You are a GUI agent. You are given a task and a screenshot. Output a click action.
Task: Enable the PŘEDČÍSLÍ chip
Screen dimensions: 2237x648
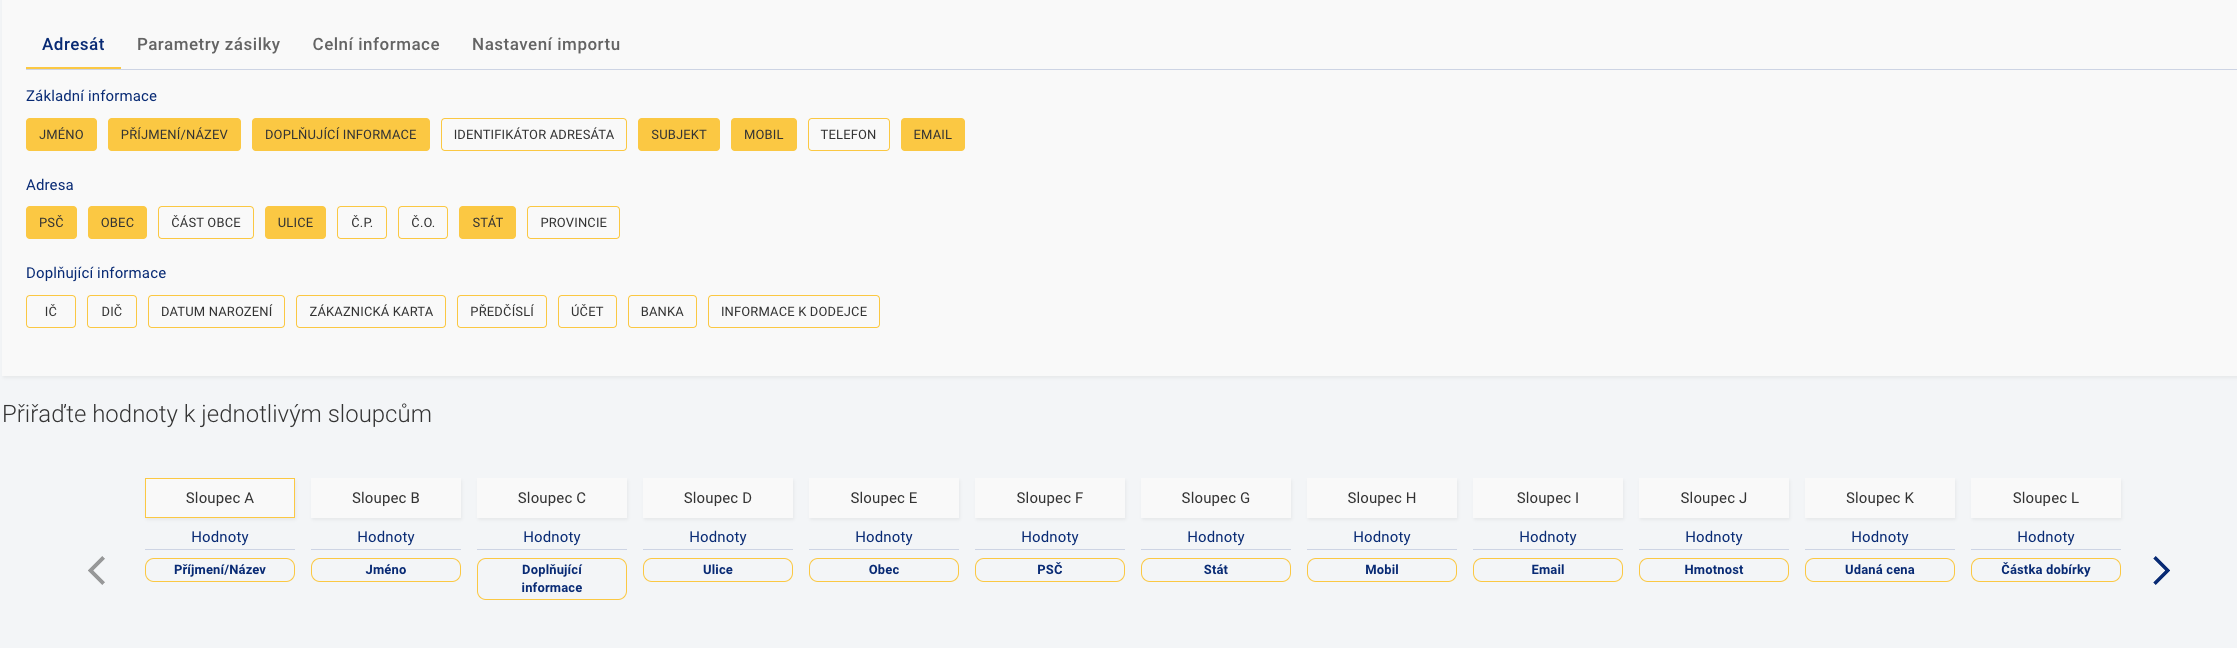click(x=502, y=311)
